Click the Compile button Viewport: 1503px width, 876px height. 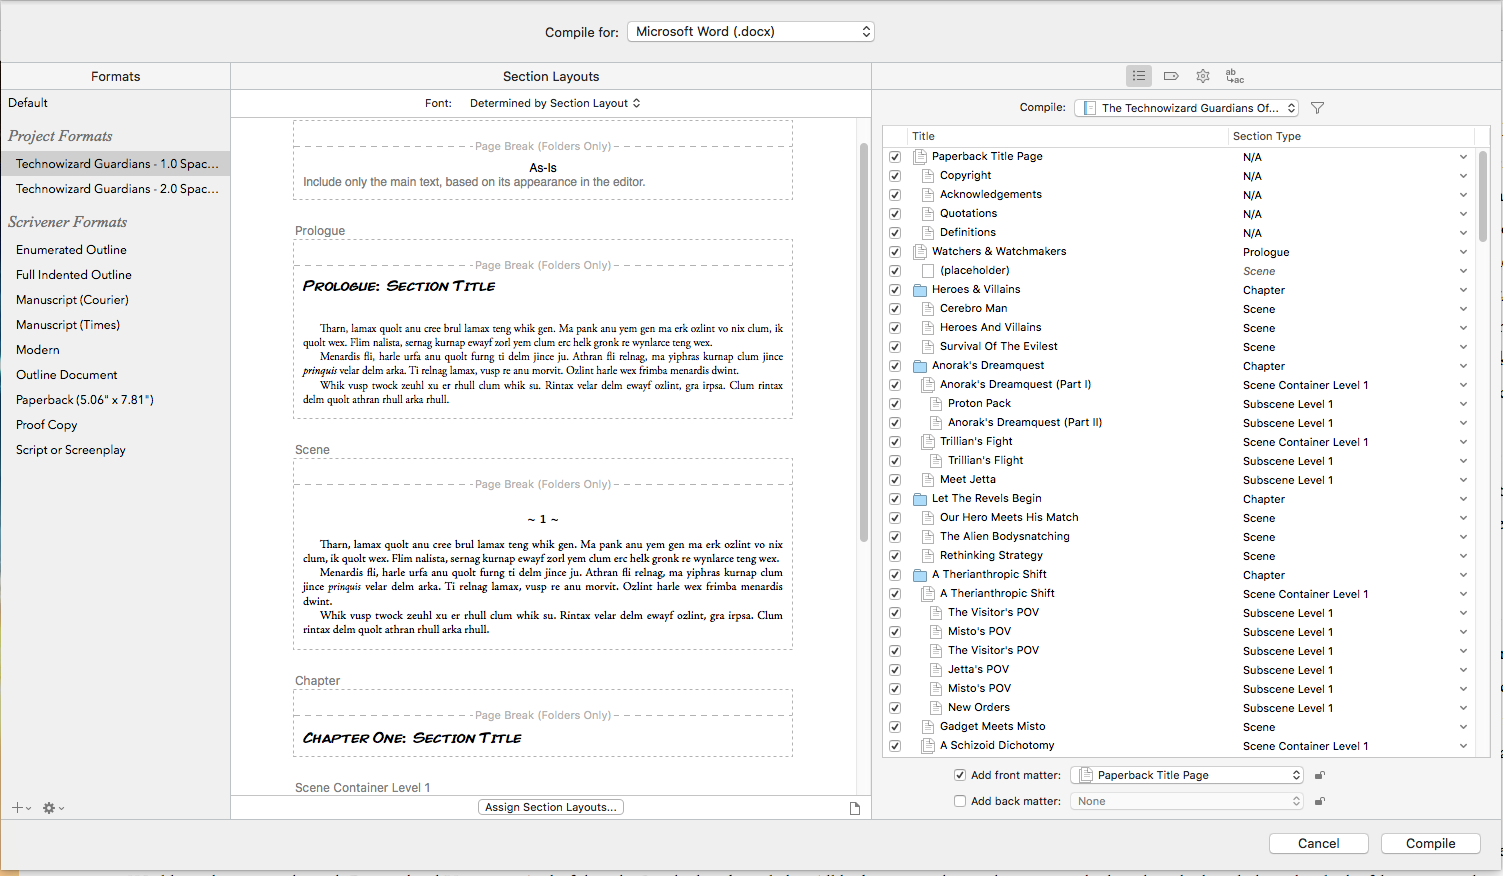click(1430, 843)
